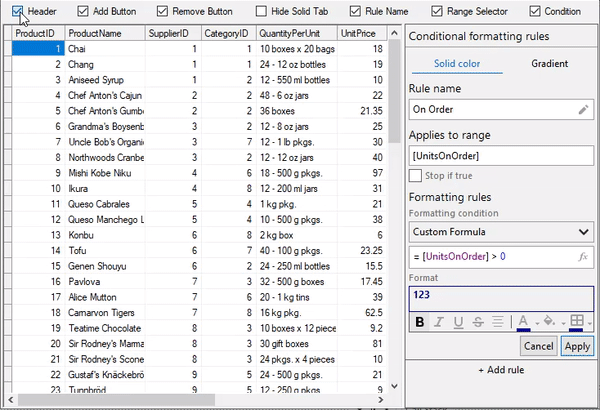
Task: Click the font color swatch
Action: 521,322
